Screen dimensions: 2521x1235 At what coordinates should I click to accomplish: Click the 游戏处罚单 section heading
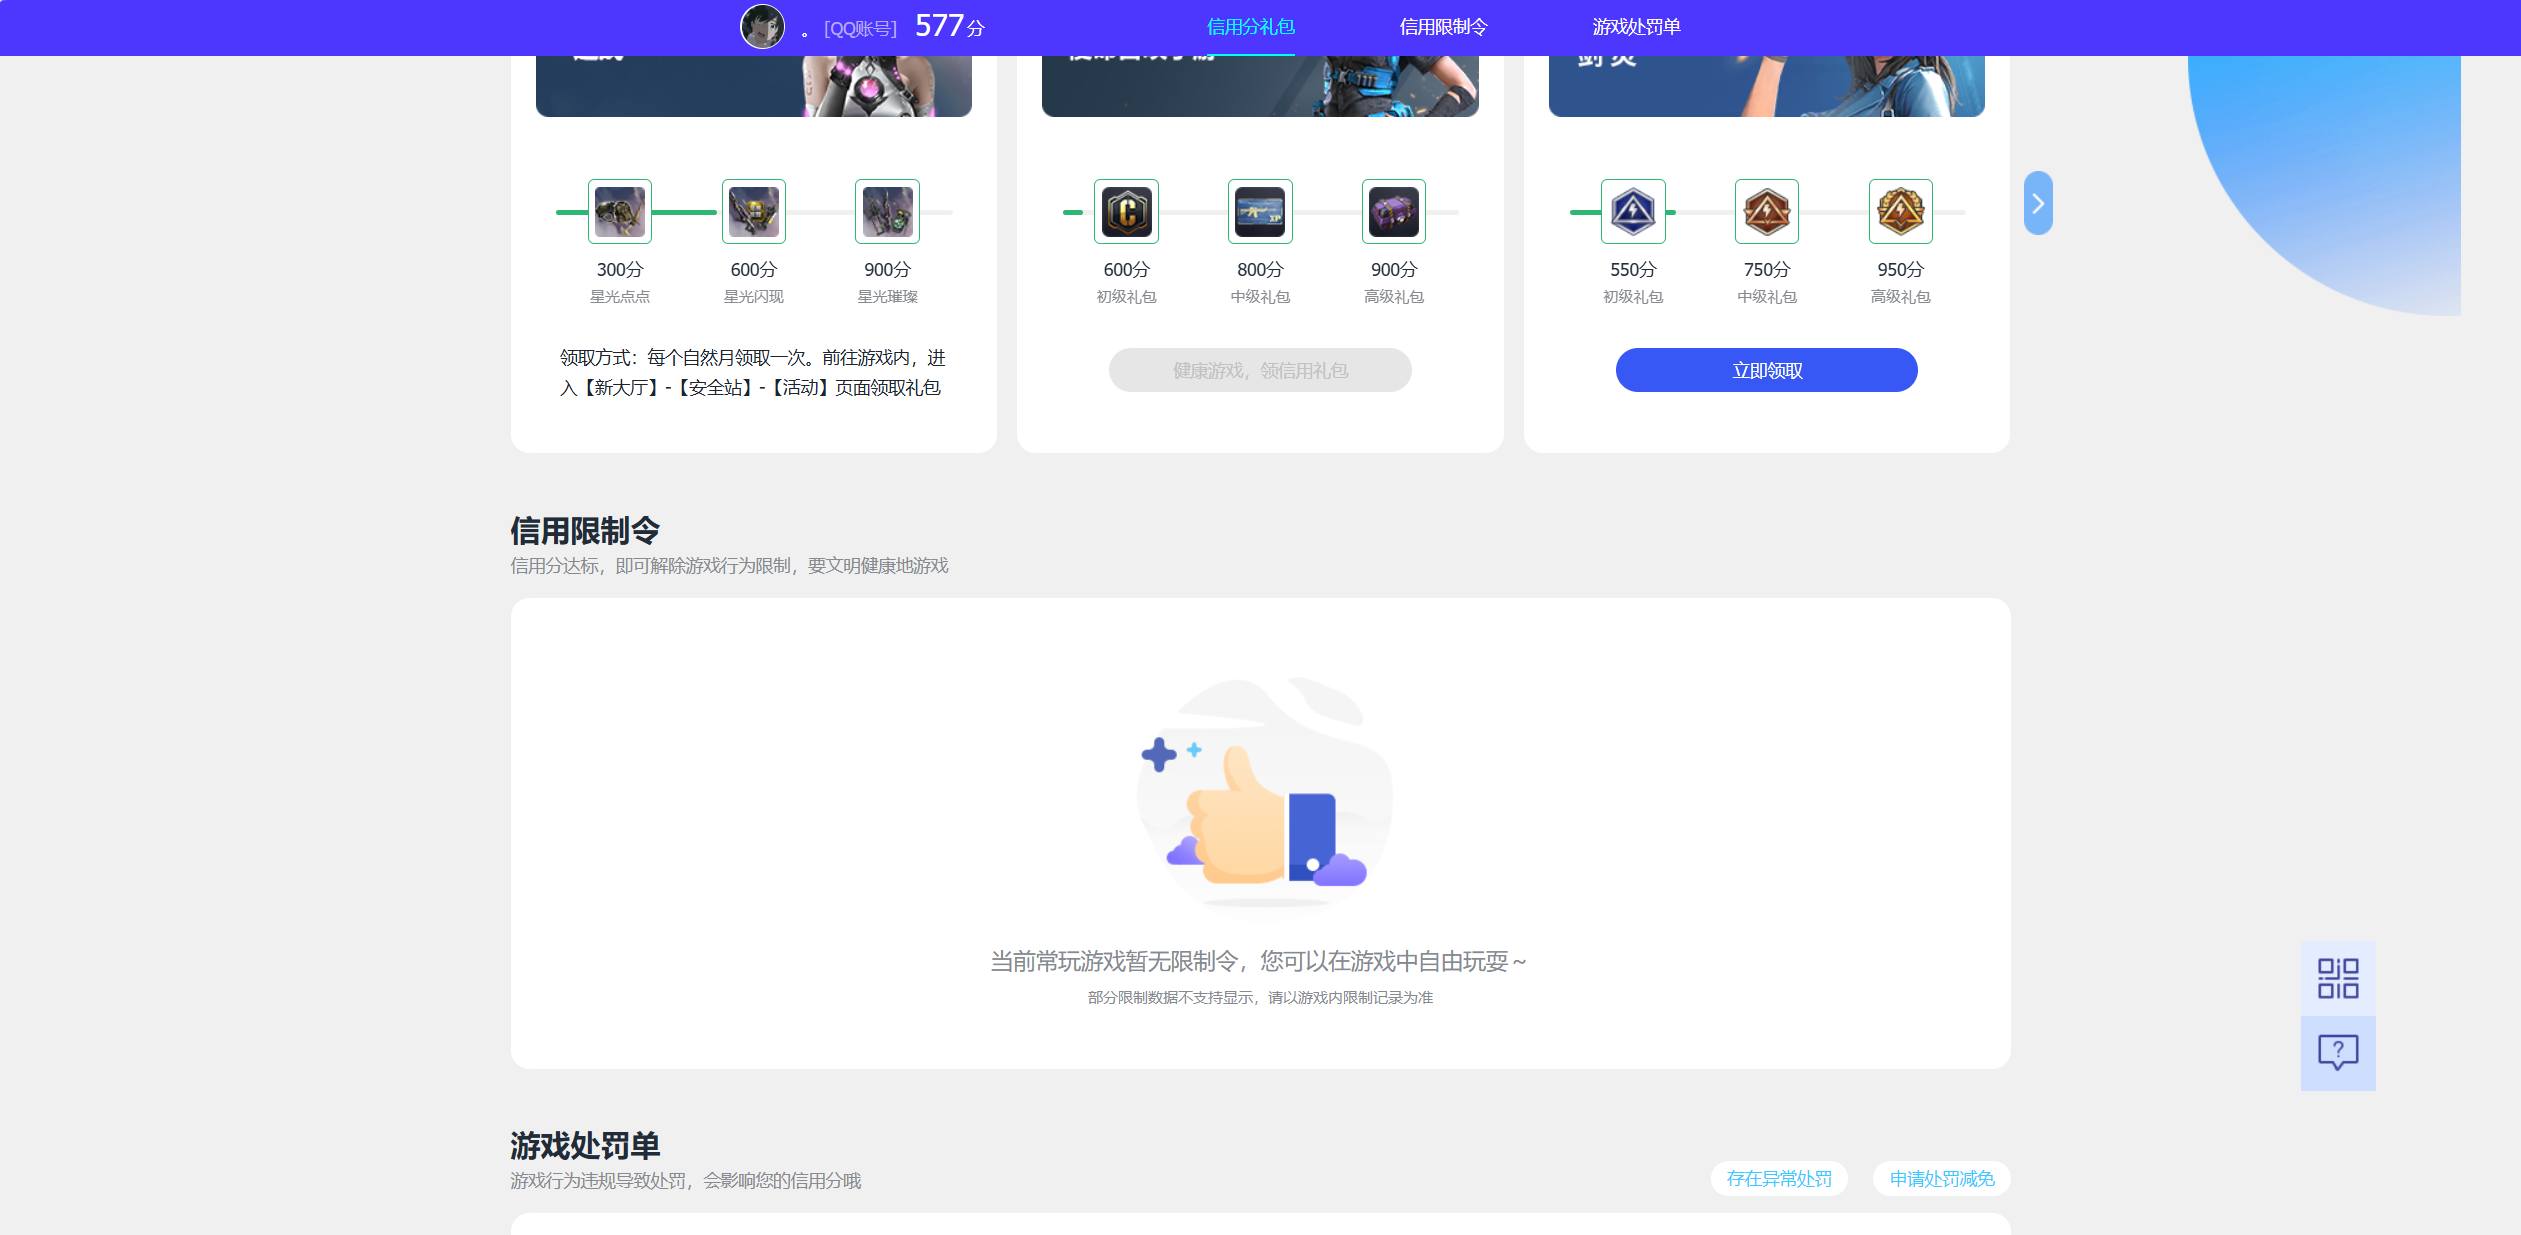click(585, 1145)
